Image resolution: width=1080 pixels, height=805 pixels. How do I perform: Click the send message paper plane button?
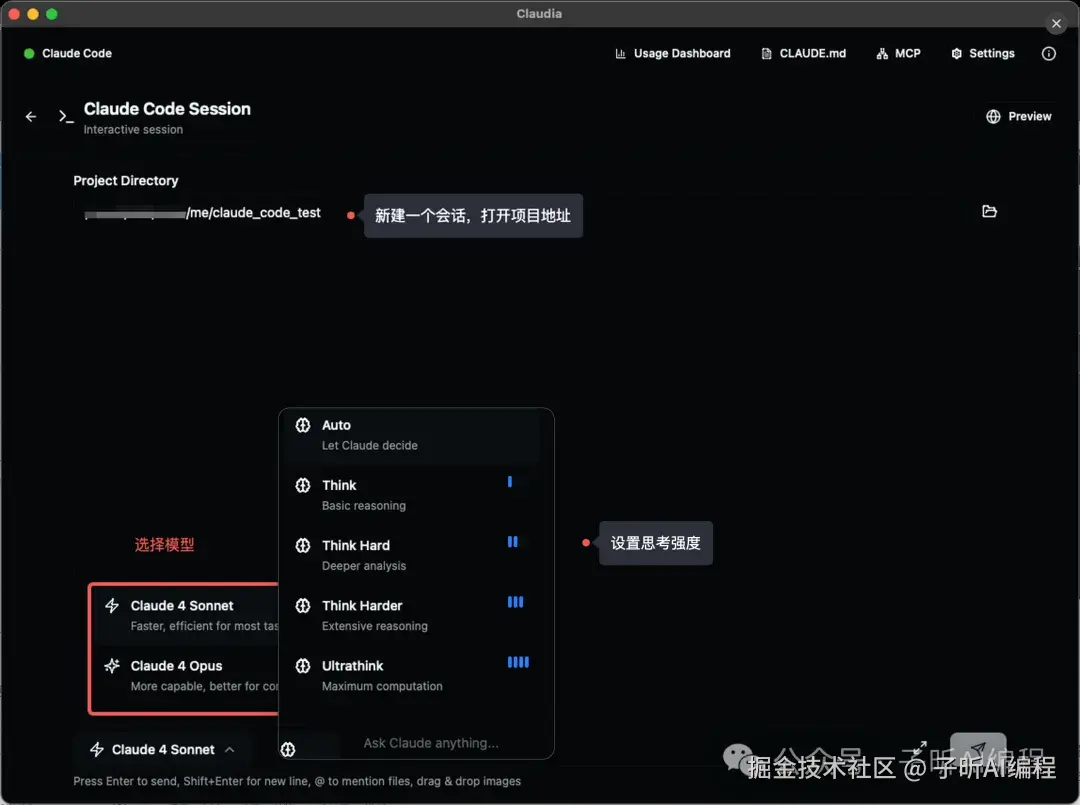coord(978,749)
